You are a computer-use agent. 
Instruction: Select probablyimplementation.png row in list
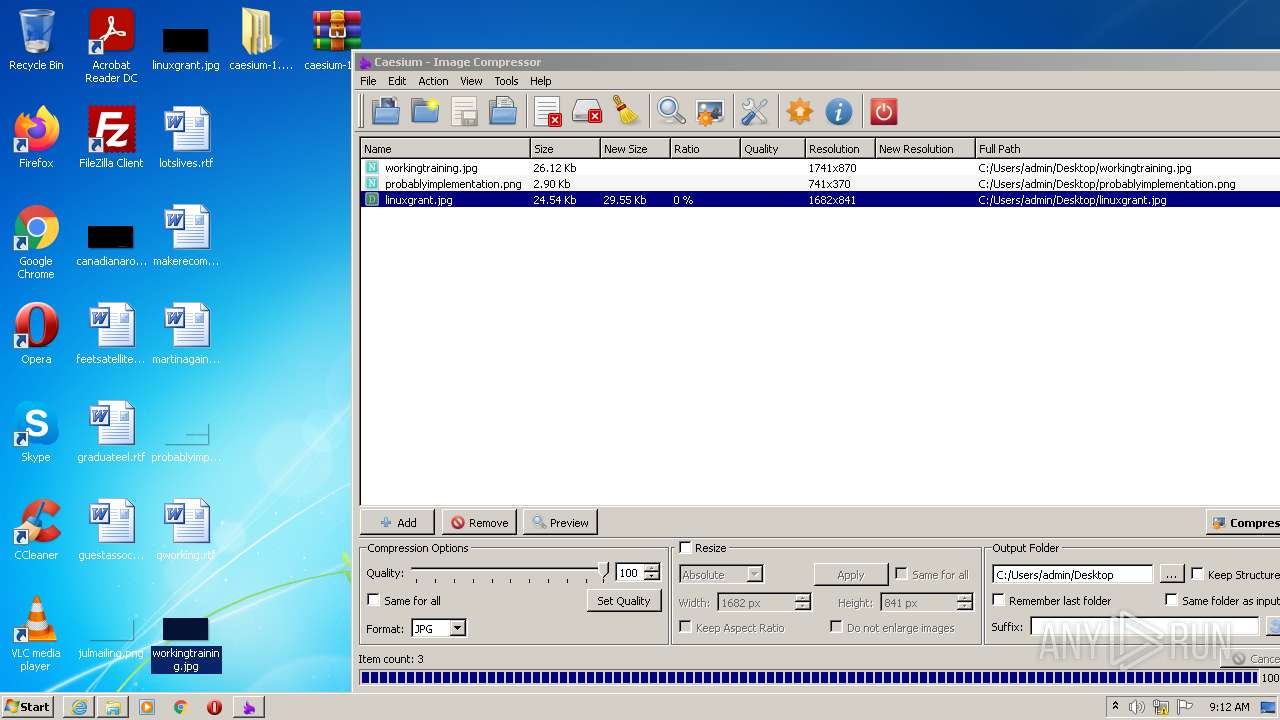pyautogui.click(x=820, y=184)
